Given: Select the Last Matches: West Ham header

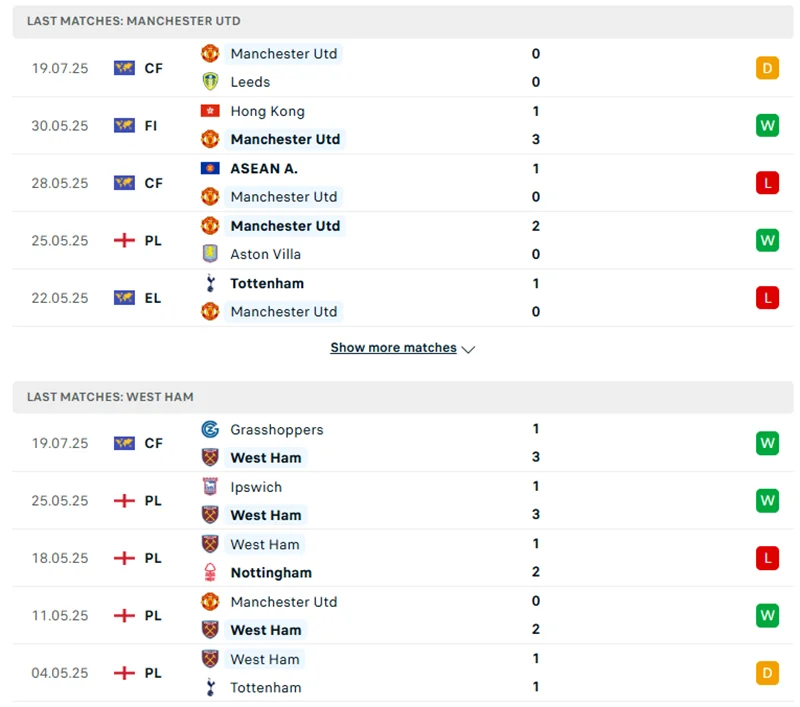Looking at the screenshot, I should click(110, 397).
